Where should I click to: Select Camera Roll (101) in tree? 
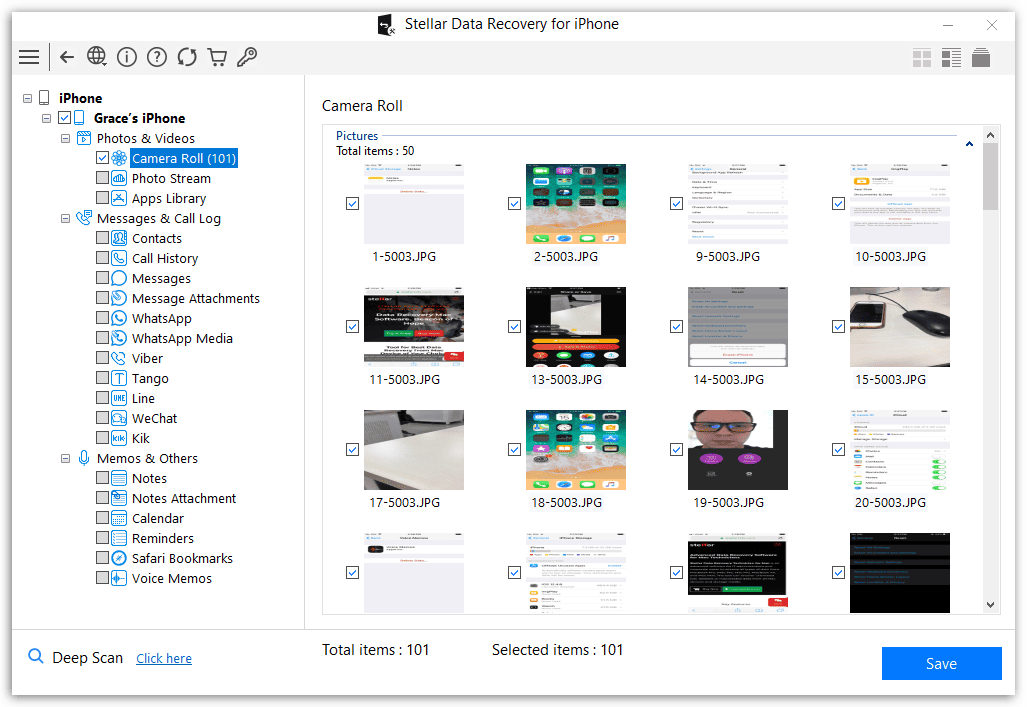click(x=183, y=159)
